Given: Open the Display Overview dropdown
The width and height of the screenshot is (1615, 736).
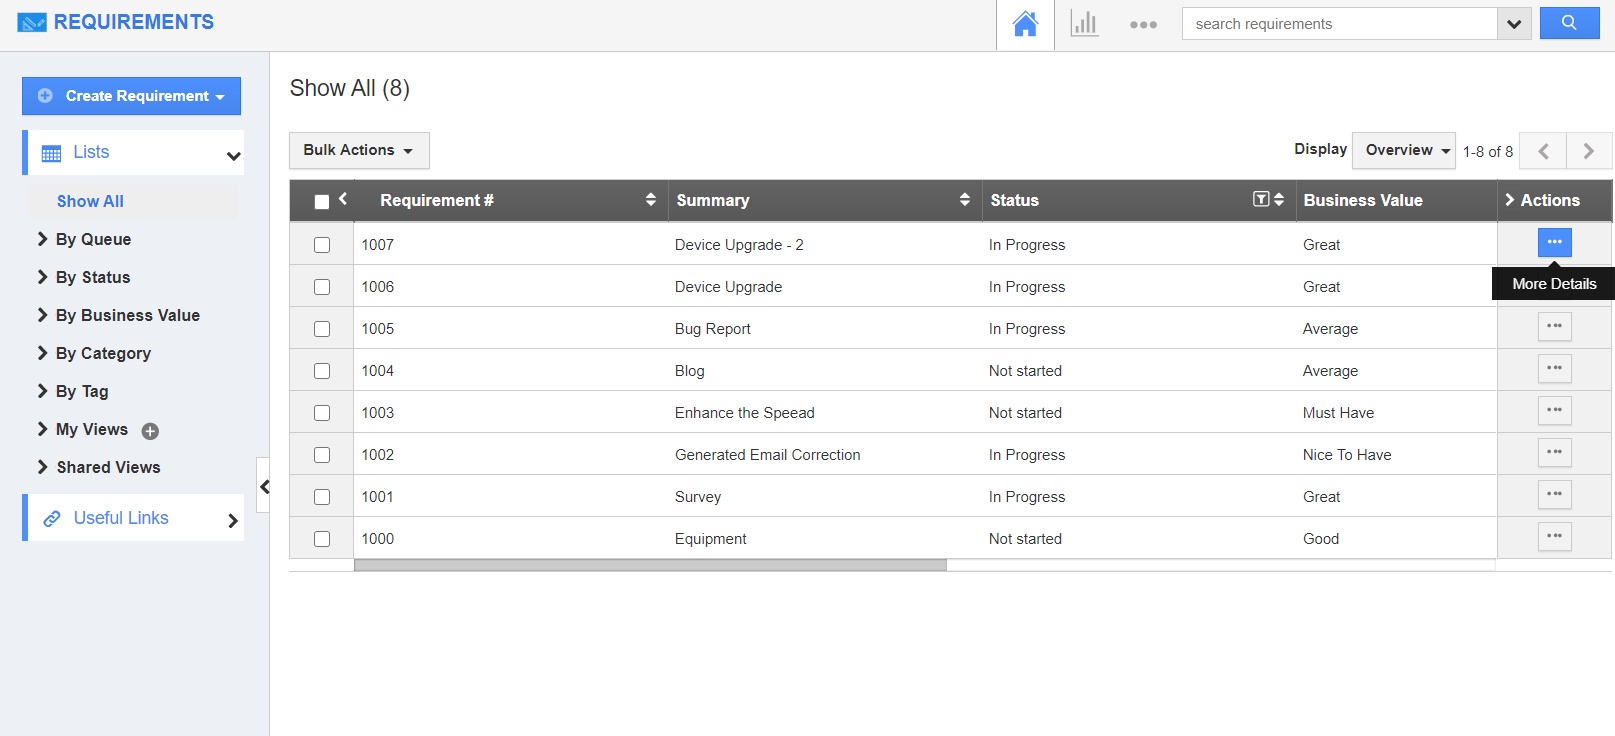Looking at the screenshot, I should click(x=1404, y=150).
